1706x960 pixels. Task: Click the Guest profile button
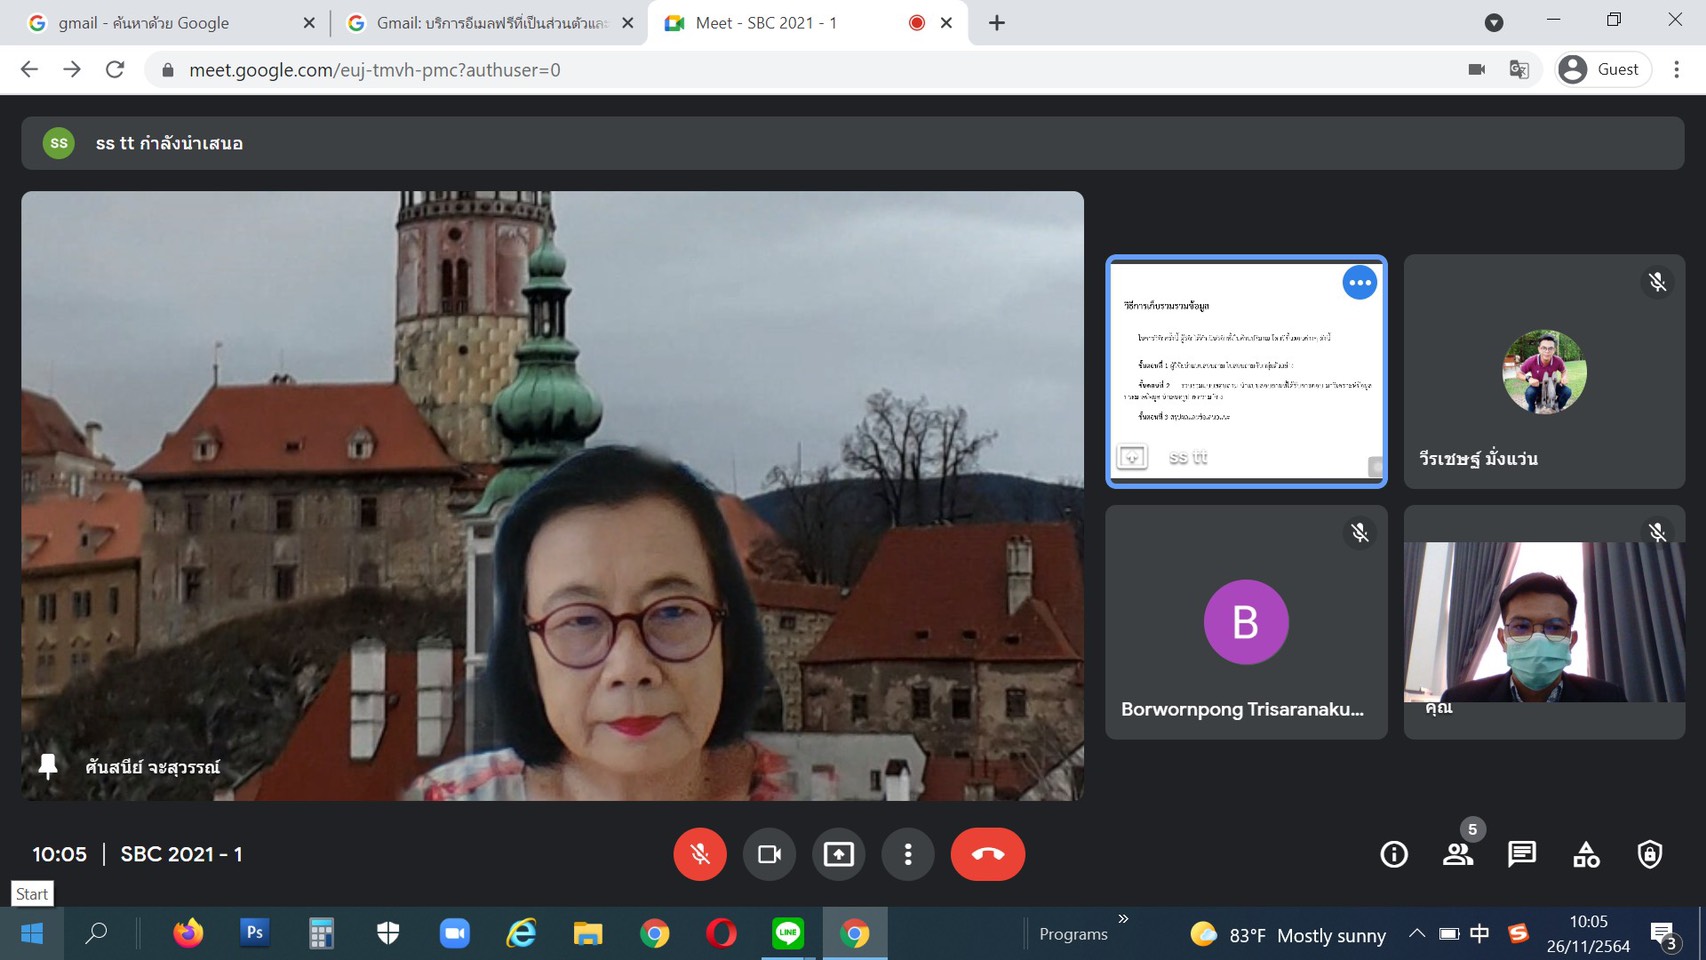click(1602, 69)
